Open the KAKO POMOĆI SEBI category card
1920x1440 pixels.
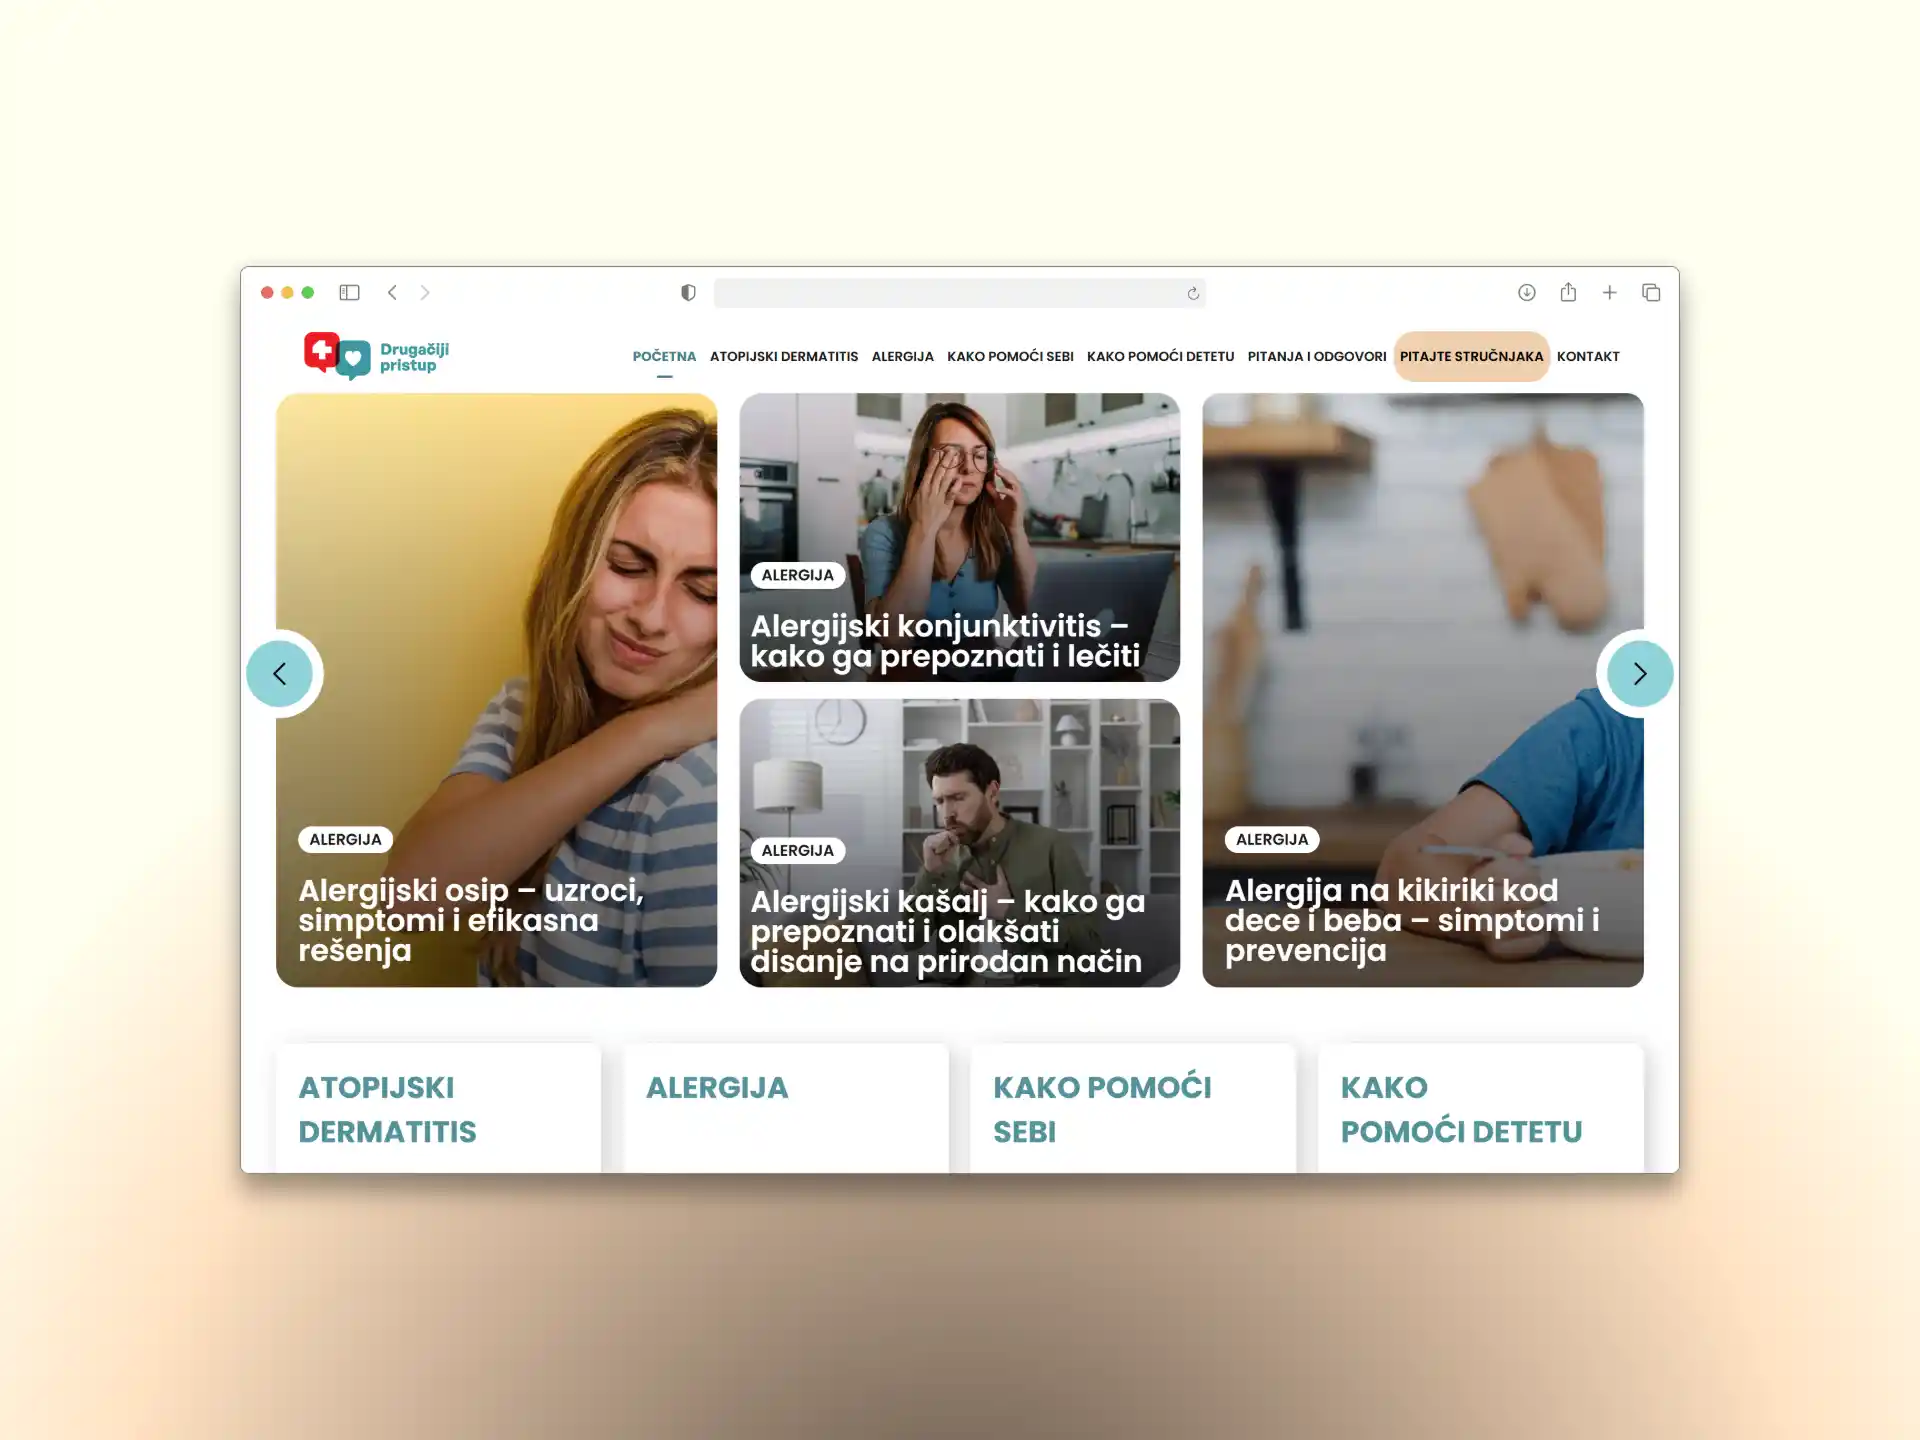click(1133, 1108)
